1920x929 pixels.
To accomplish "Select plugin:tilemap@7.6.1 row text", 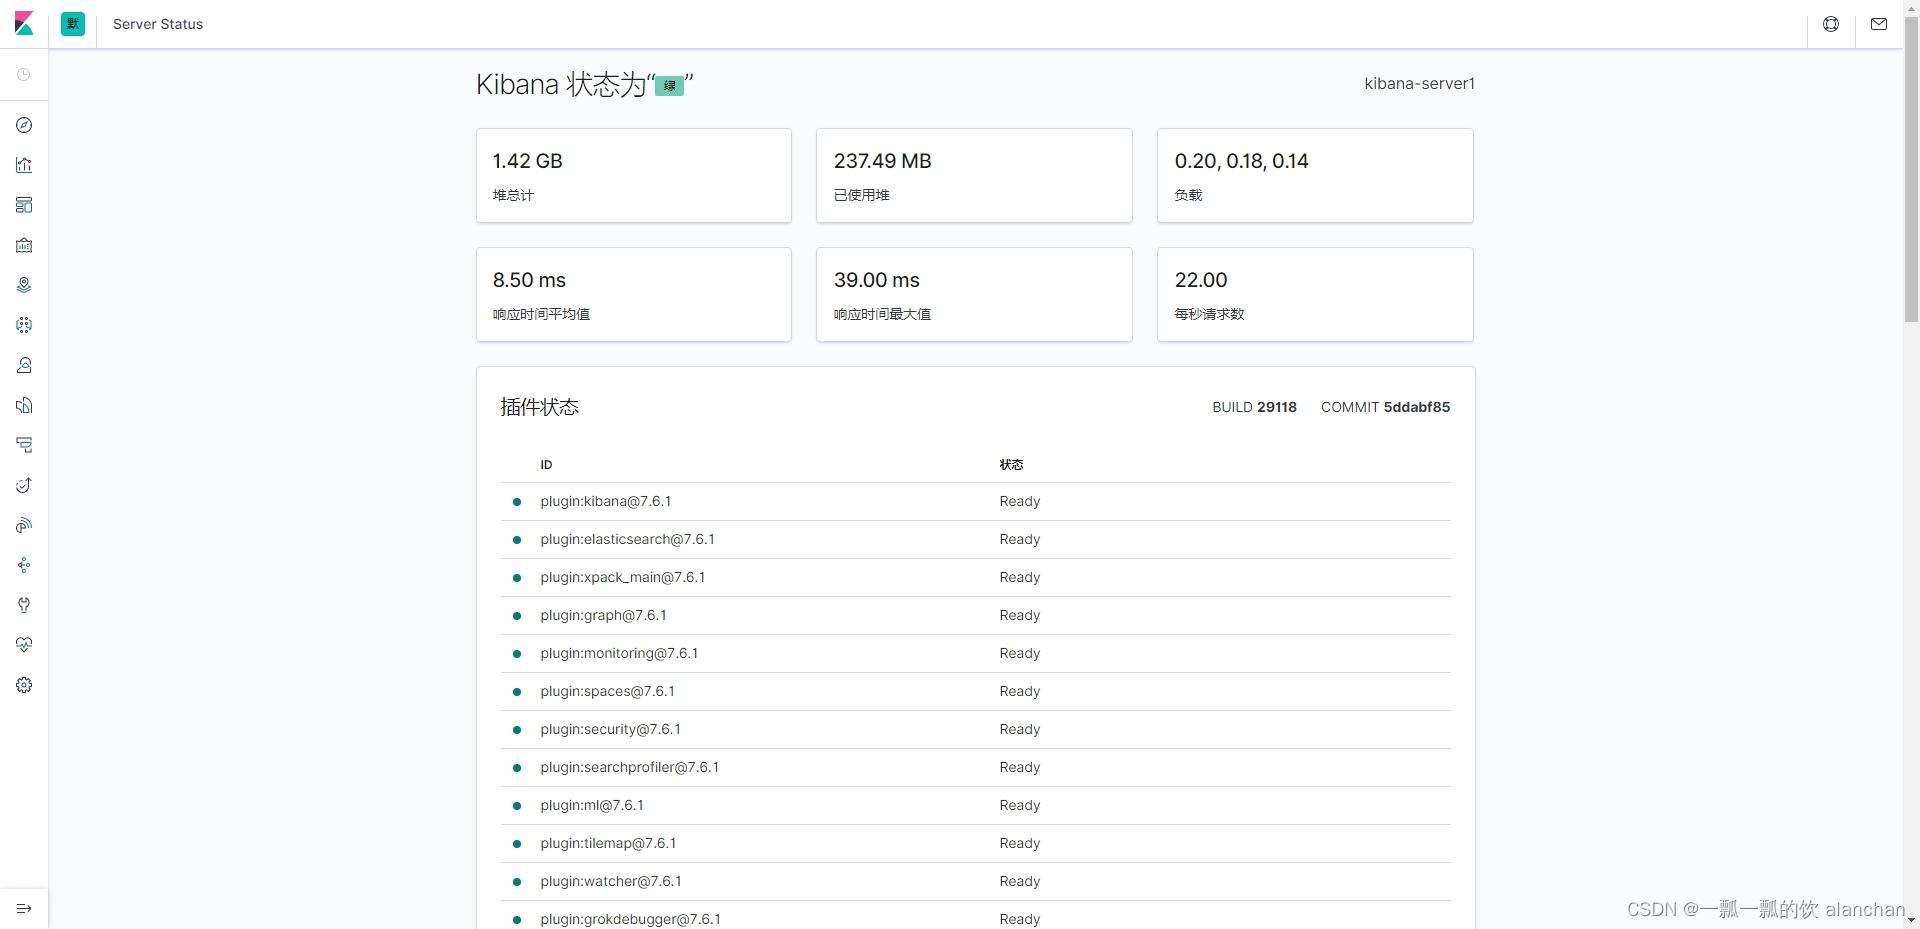I will tap(608, 844).
